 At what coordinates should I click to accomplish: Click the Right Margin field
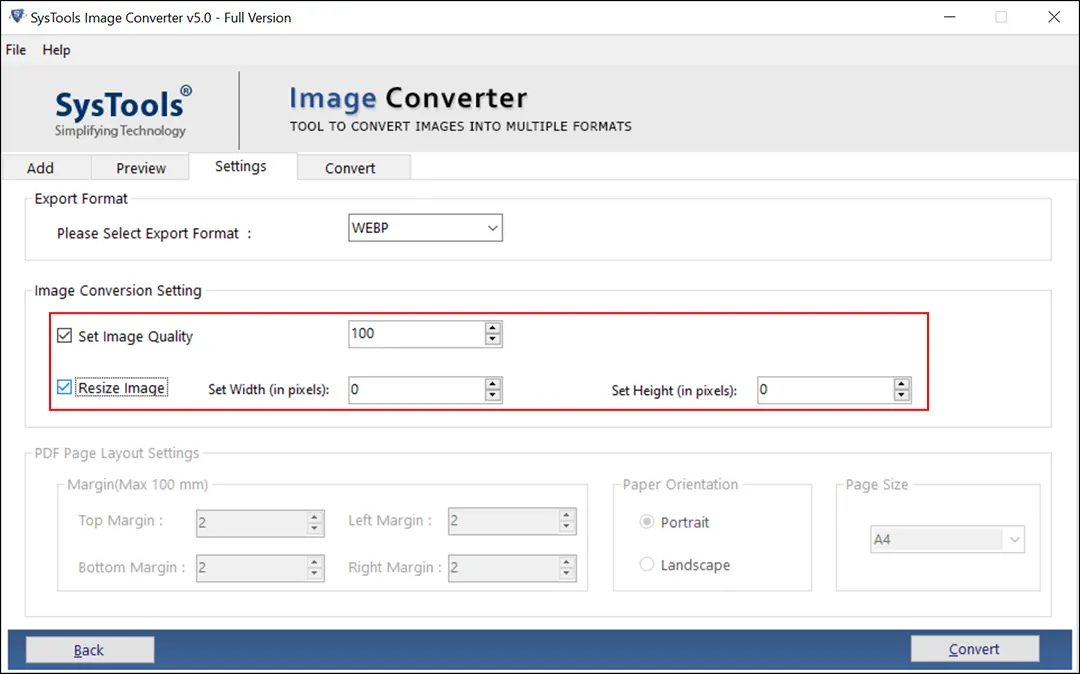(x=503, y=569)
